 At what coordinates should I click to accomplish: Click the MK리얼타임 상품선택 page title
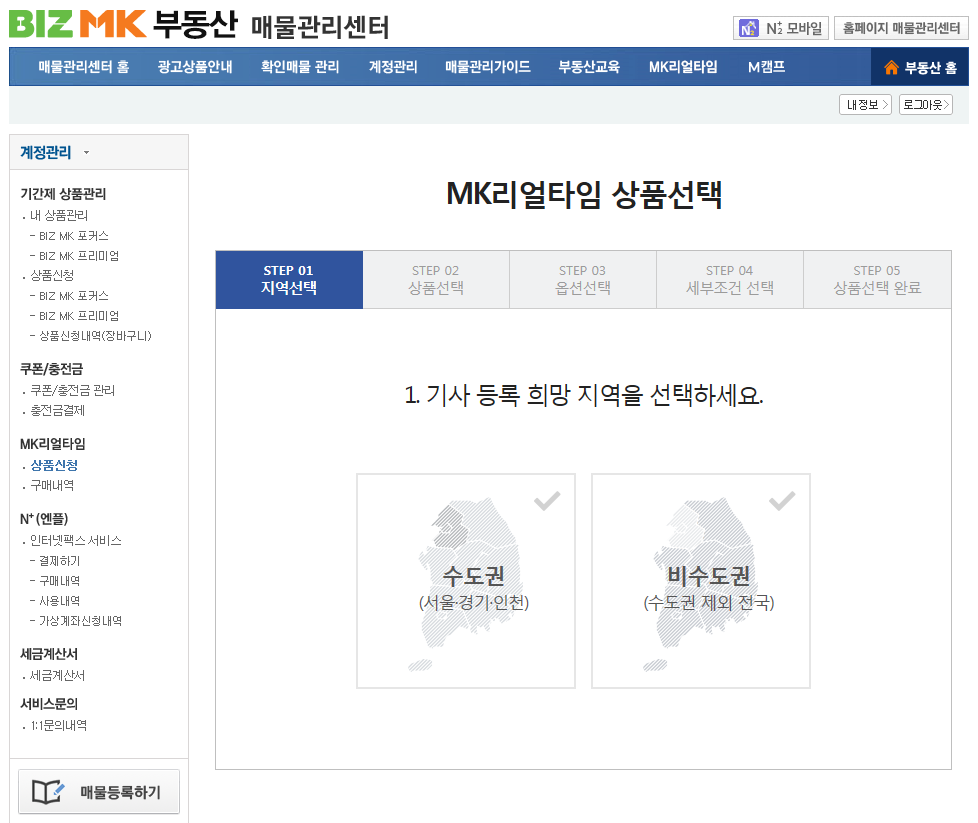click(x=584, y=194)
